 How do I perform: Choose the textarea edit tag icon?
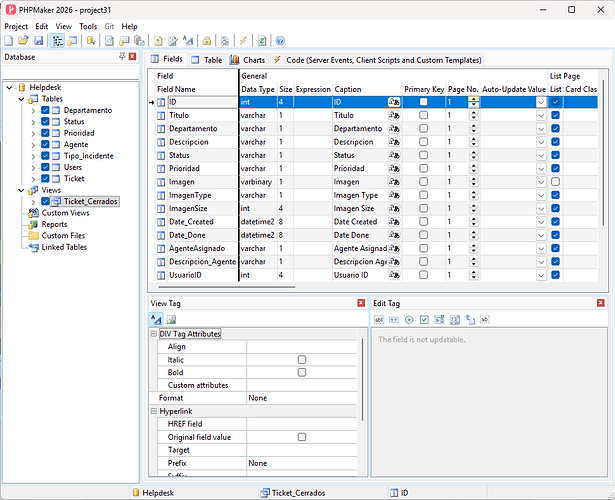[x=455, y=320]
